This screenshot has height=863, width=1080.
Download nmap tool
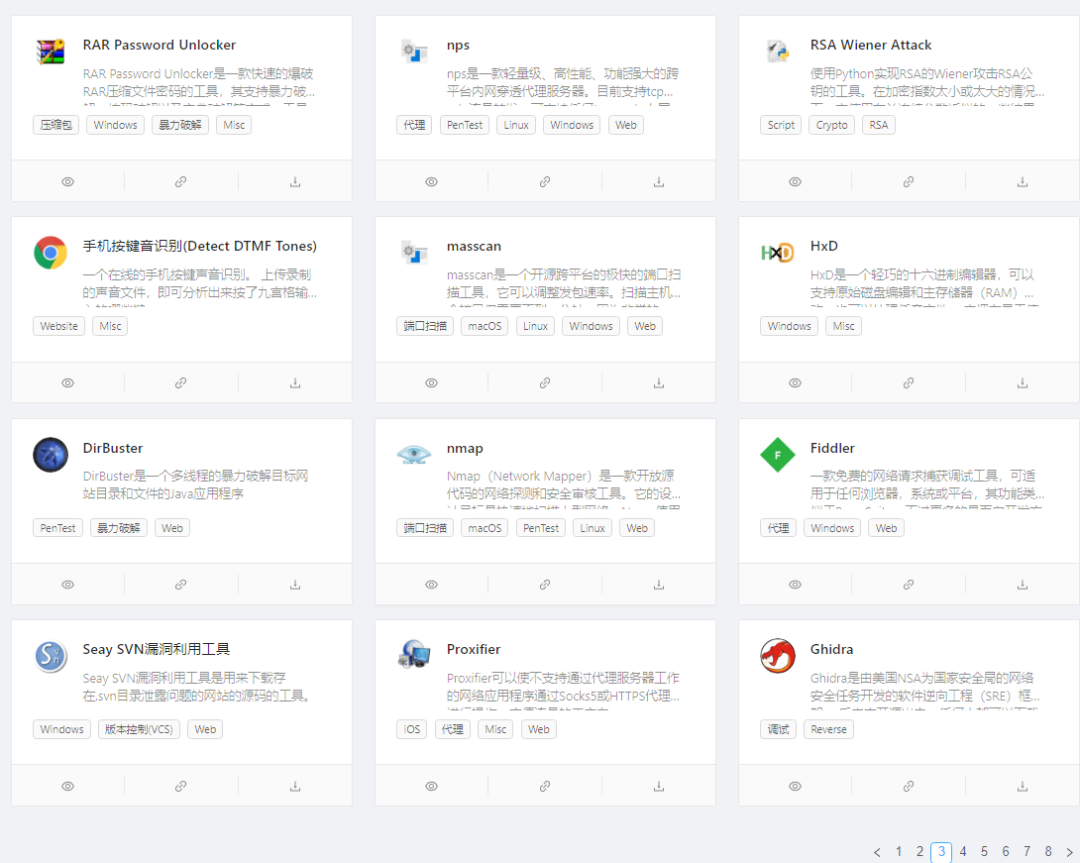tap(658, 585)
